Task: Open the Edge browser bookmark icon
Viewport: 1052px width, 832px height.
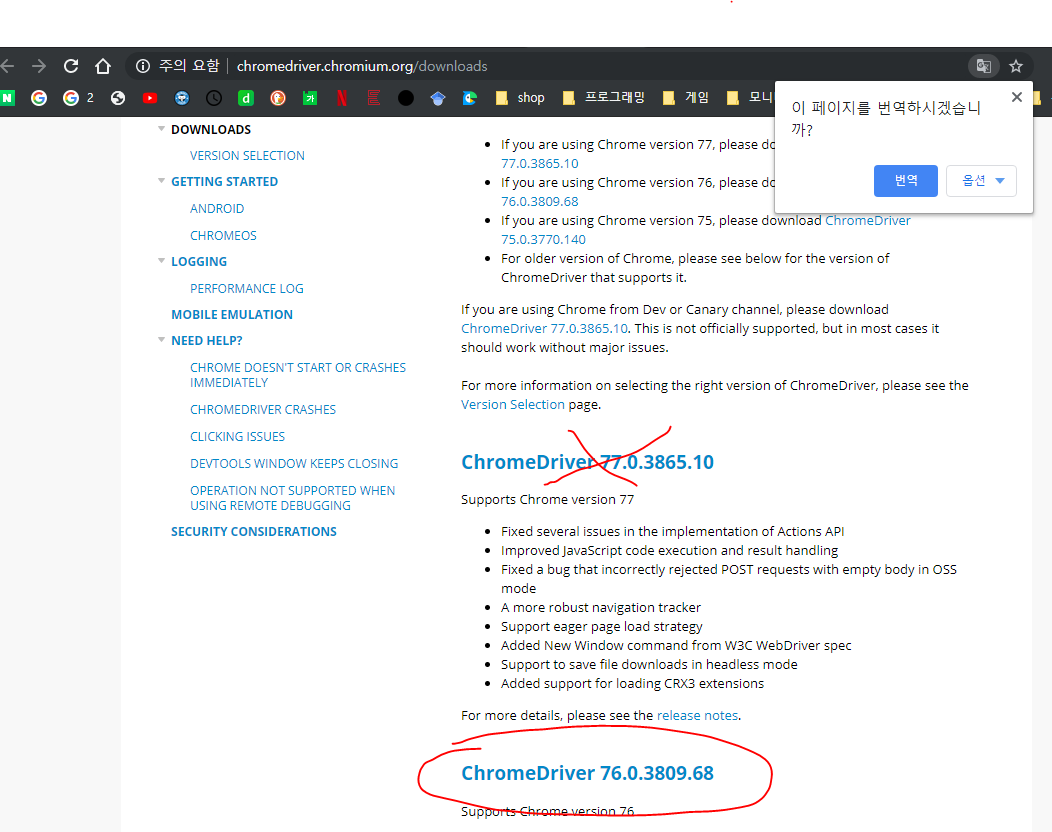Action: tap(470, 98)
